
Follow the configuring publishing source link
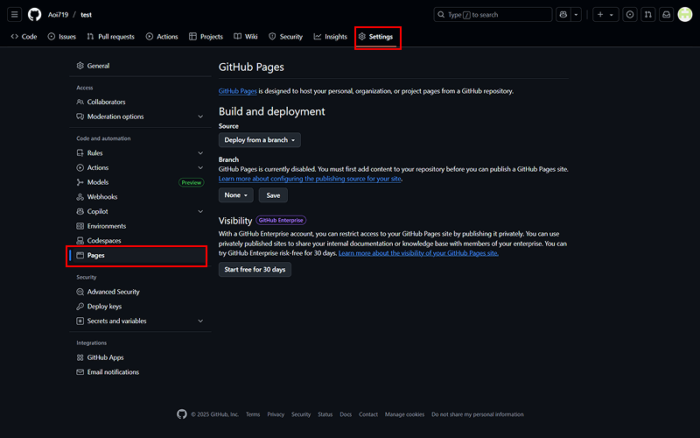(x=310, y=179)
